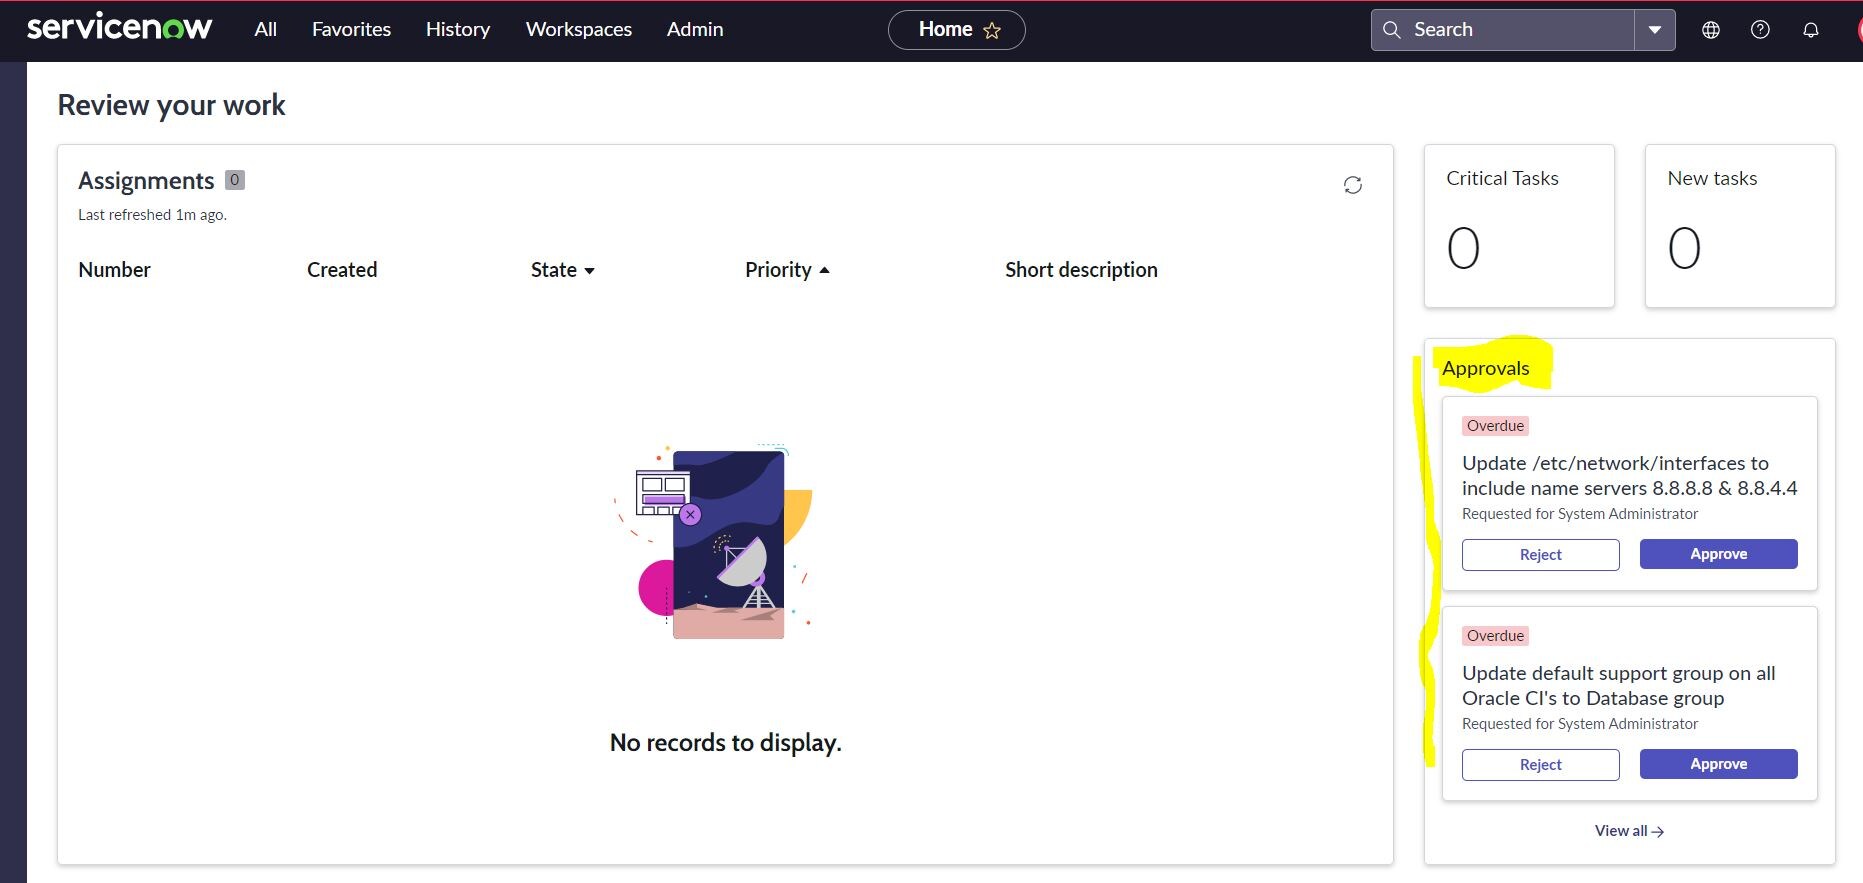Approve the /etc/network/interfaces update request
This screenshot has height=883, width=1863.
pos(1718,554)
